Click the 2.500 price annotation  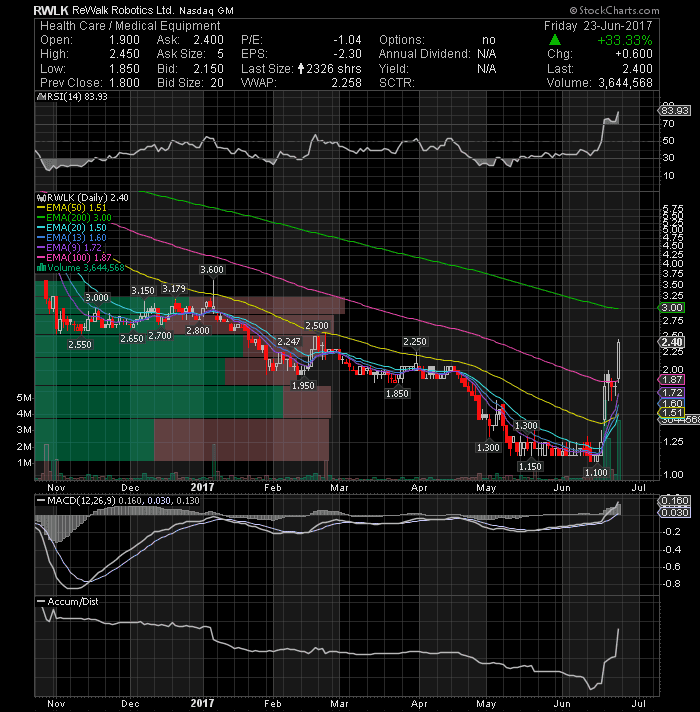(316, 326)
